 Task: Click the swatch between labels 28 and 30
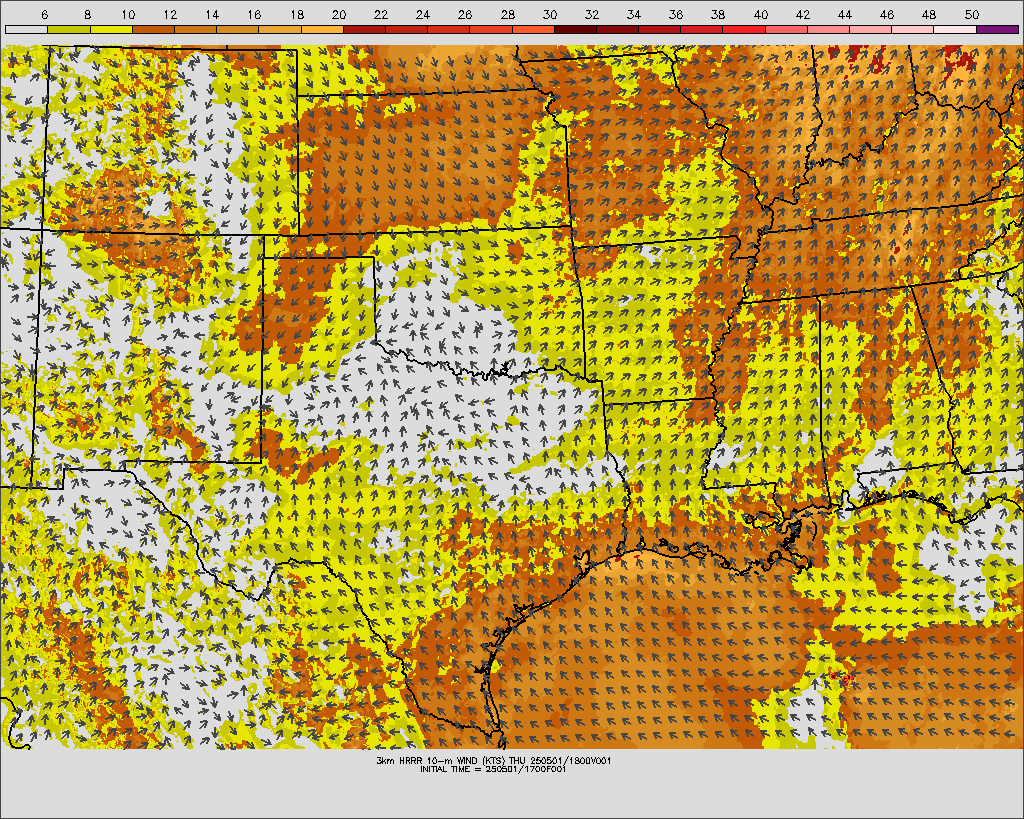(x=533, y=29)
